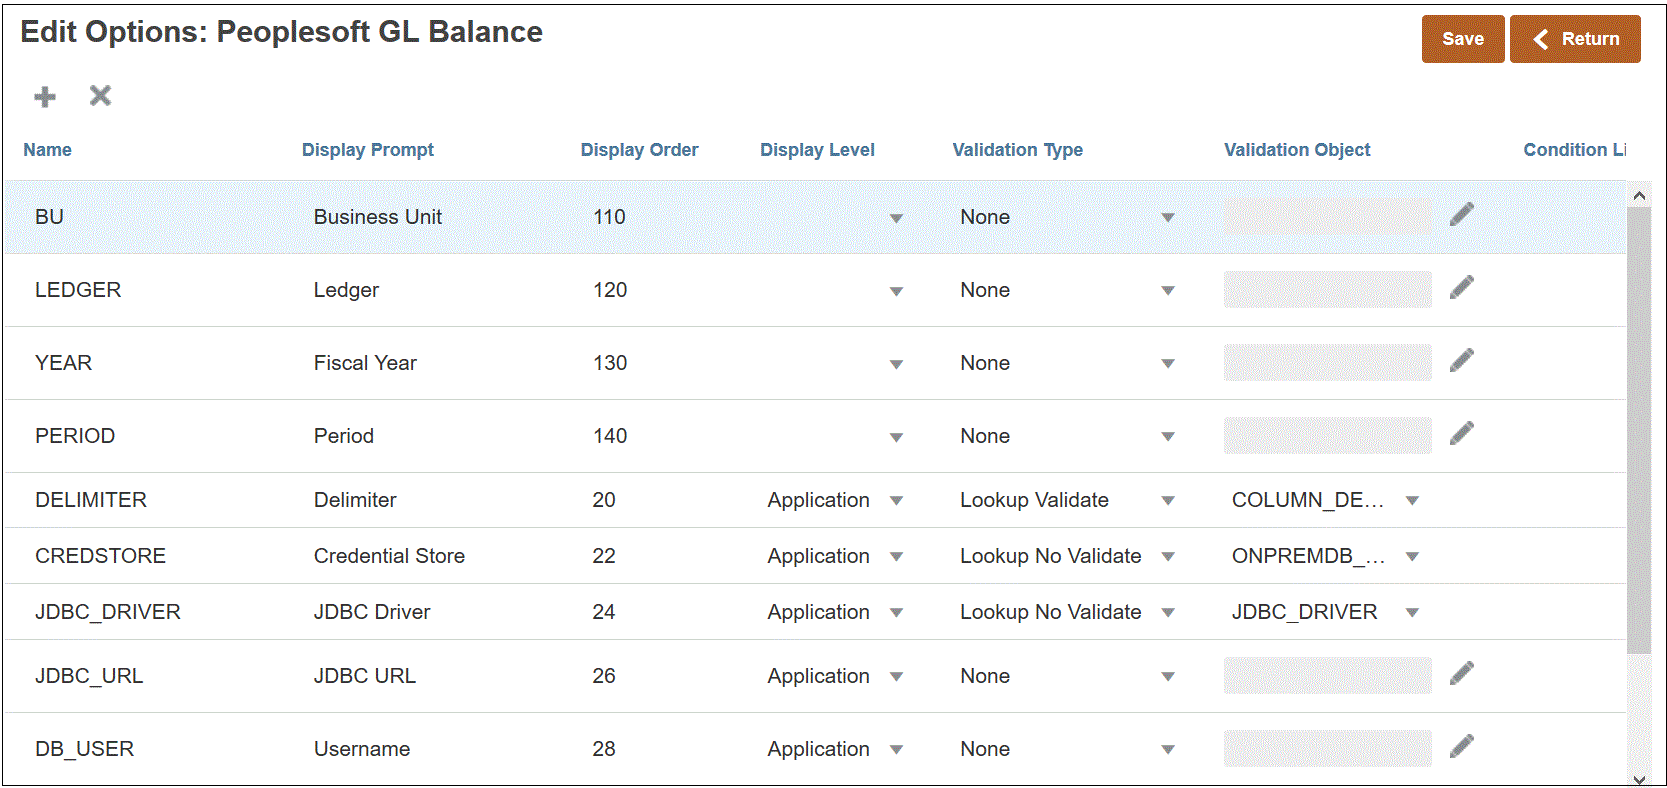Open Validation Object dropdown showing JDBC_DRIVER

[1412, 613]
